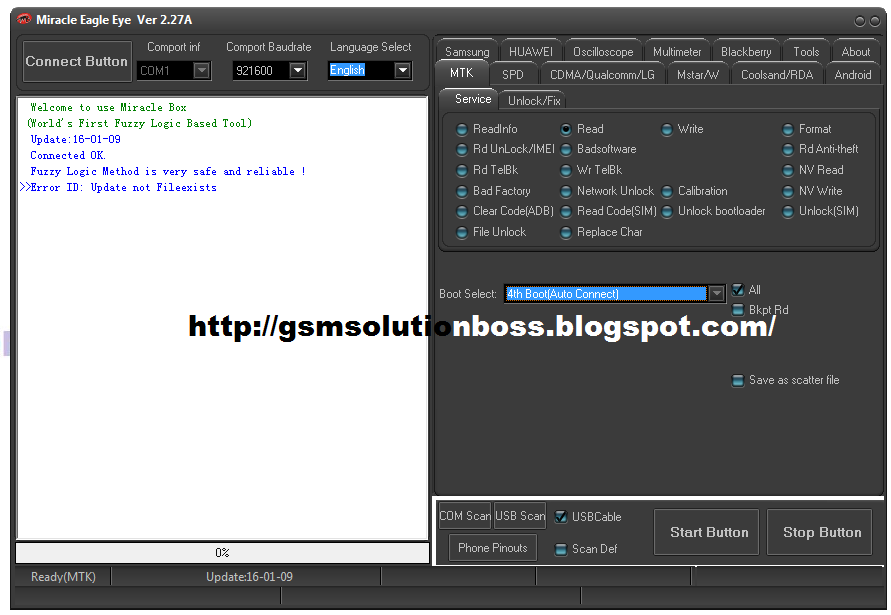Switch to the Blackberry tab
The width and height of the screenshot is (891, 615).
[746, 52]
